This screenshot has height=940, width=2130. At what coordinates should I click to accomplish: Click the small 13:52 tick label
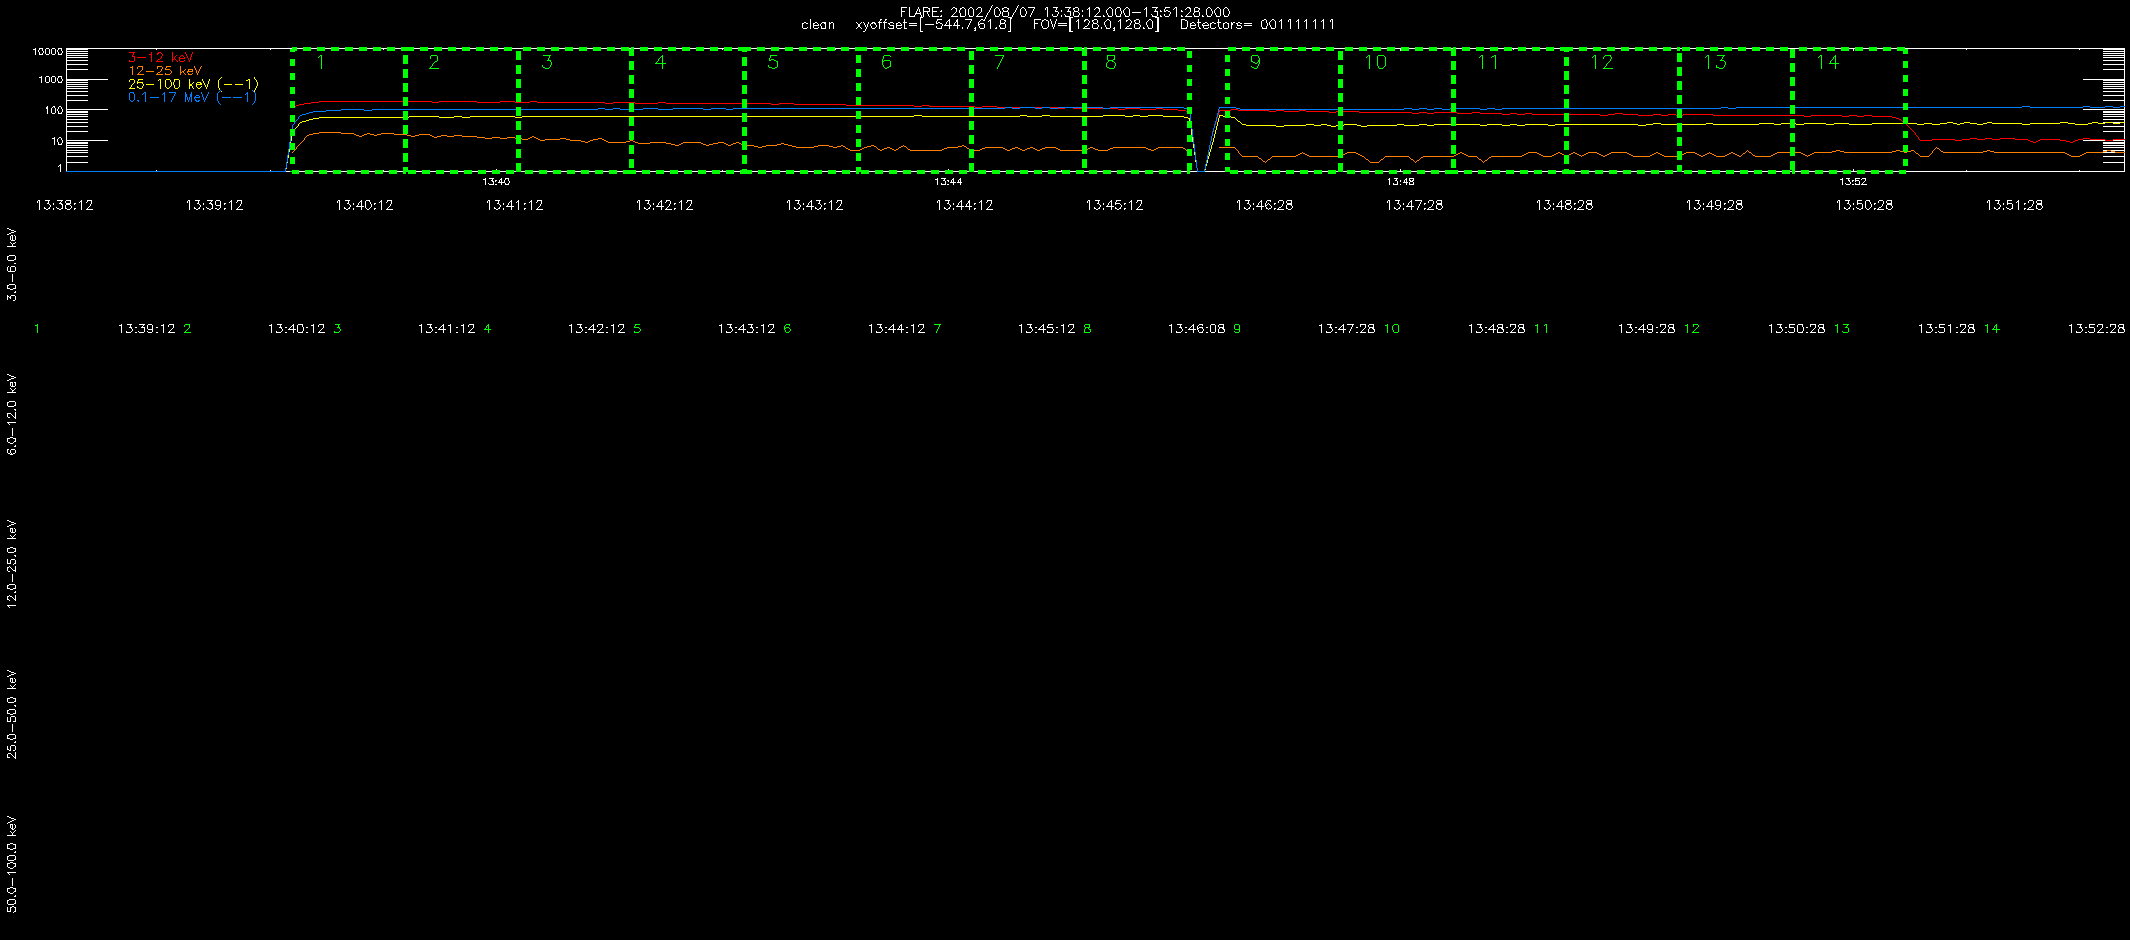click(1853, 182)
